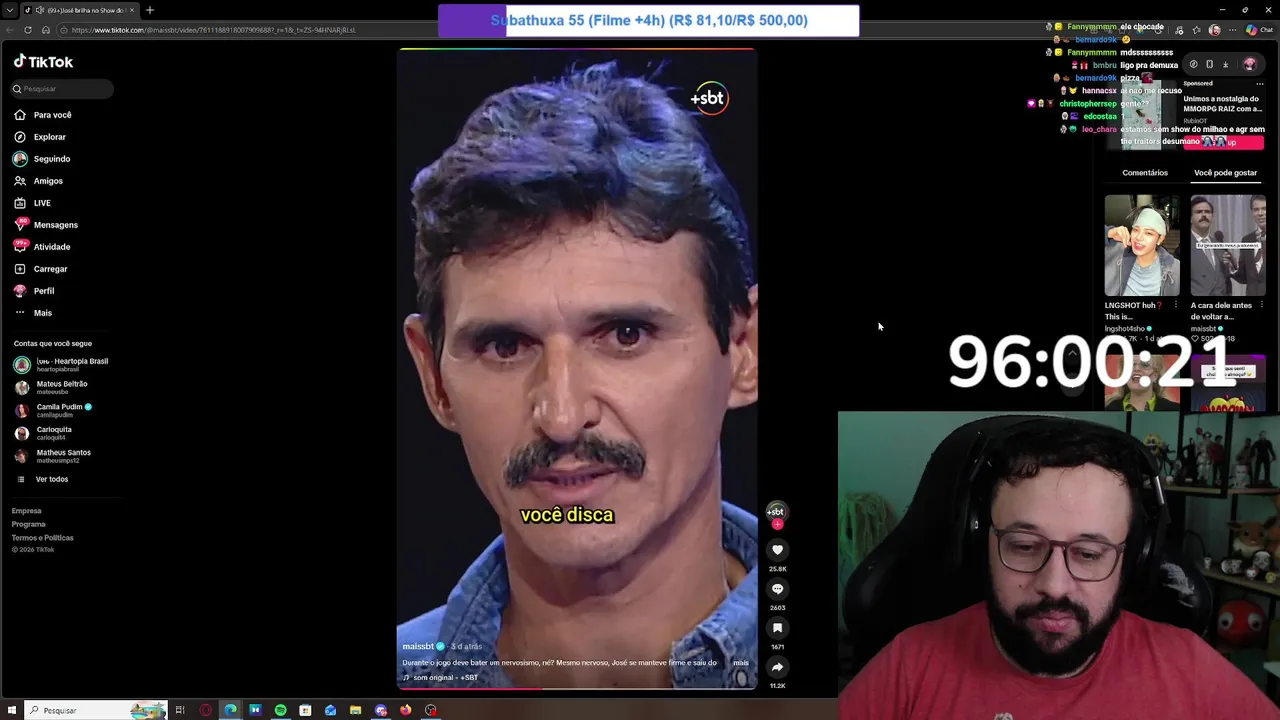This screenshot has height=720, width=1280.
Task: Open Carioquita followed account
Action: (43, 433)
